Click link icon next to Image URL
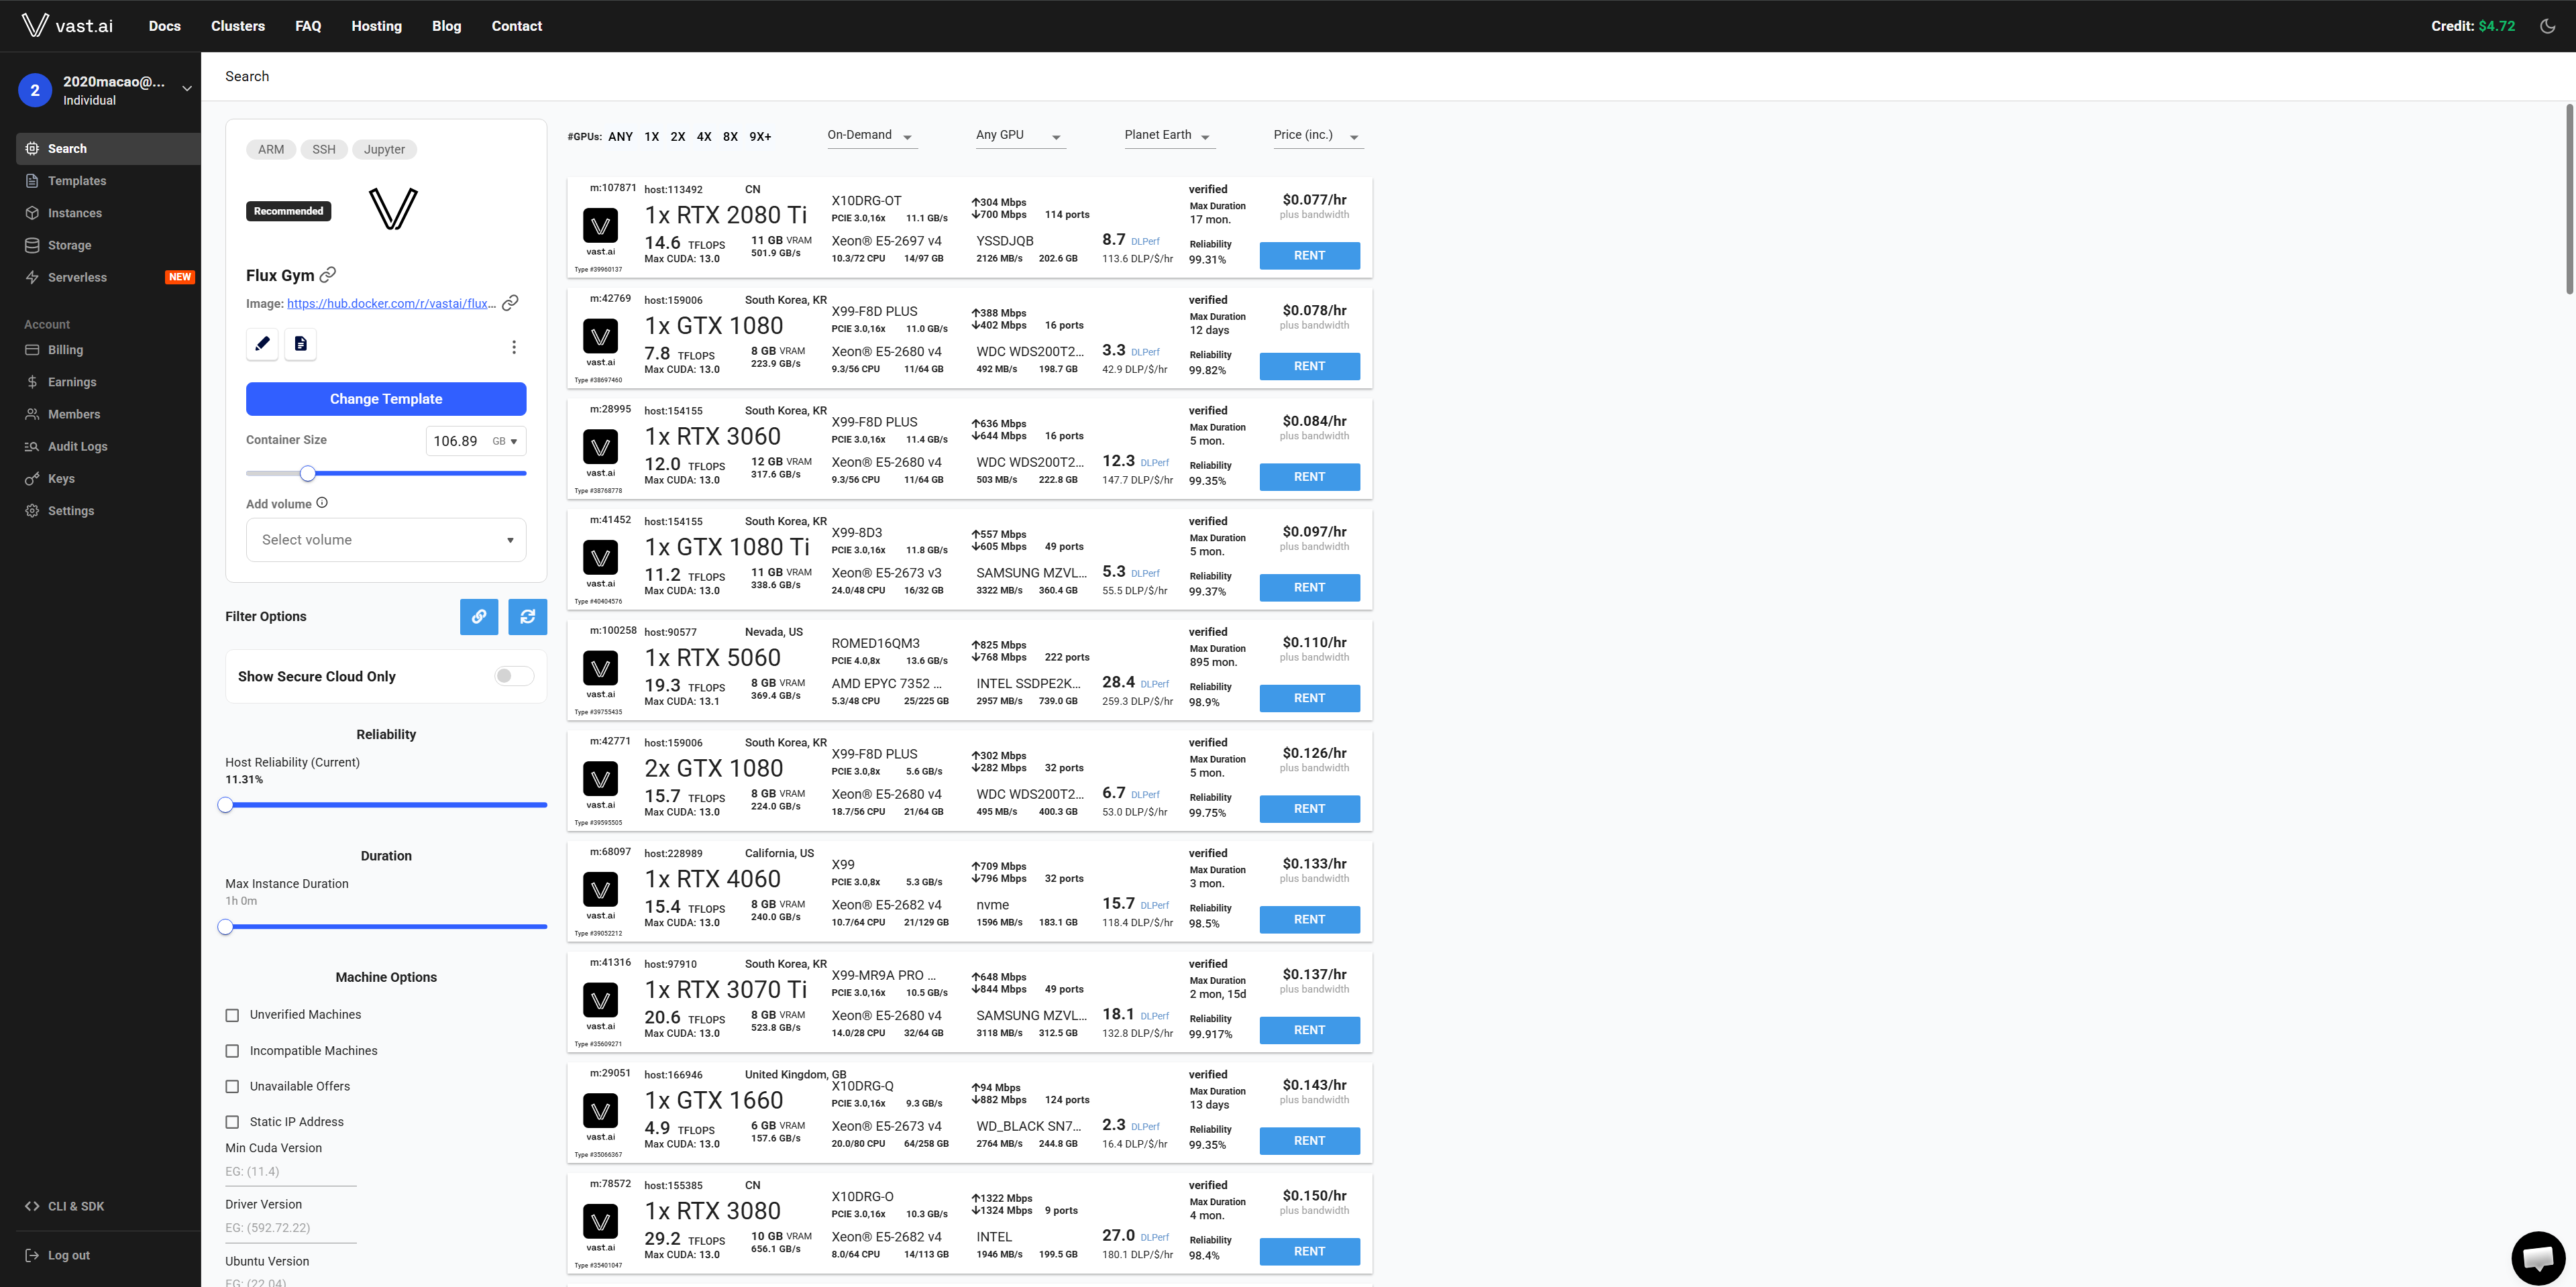This screenshot has height=1287, width=2576. click(510, 303)
